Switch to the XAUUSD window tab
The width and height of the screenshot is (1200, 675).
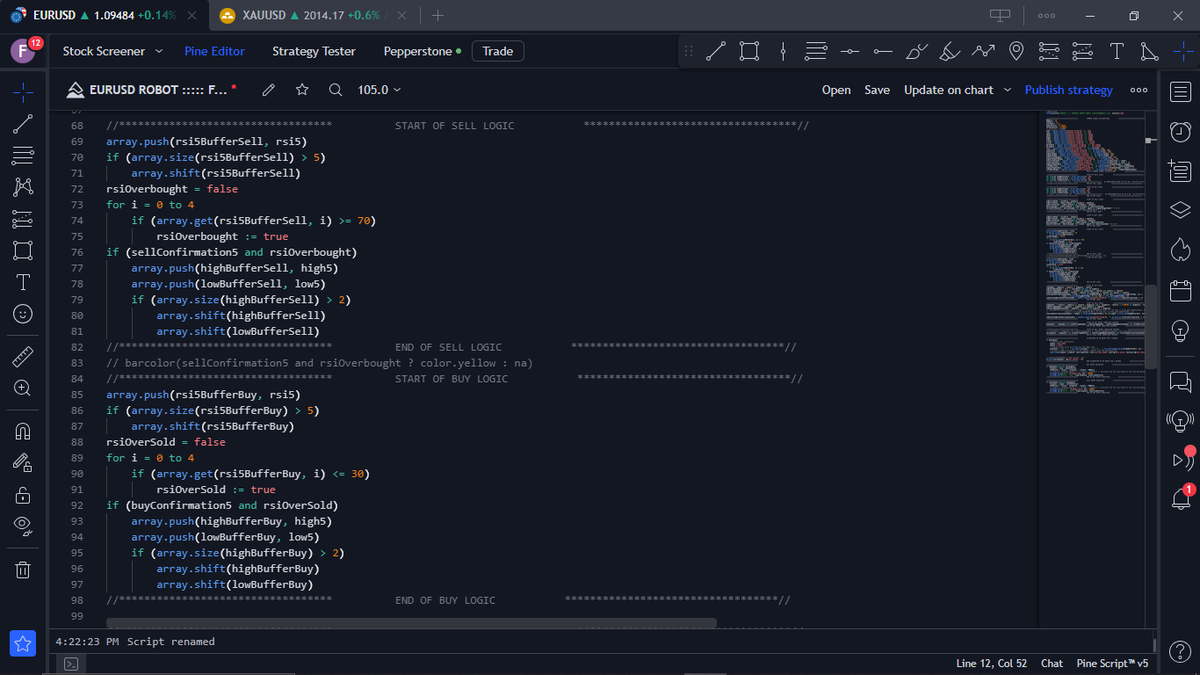pyautogui.click(x=312, y=16)
